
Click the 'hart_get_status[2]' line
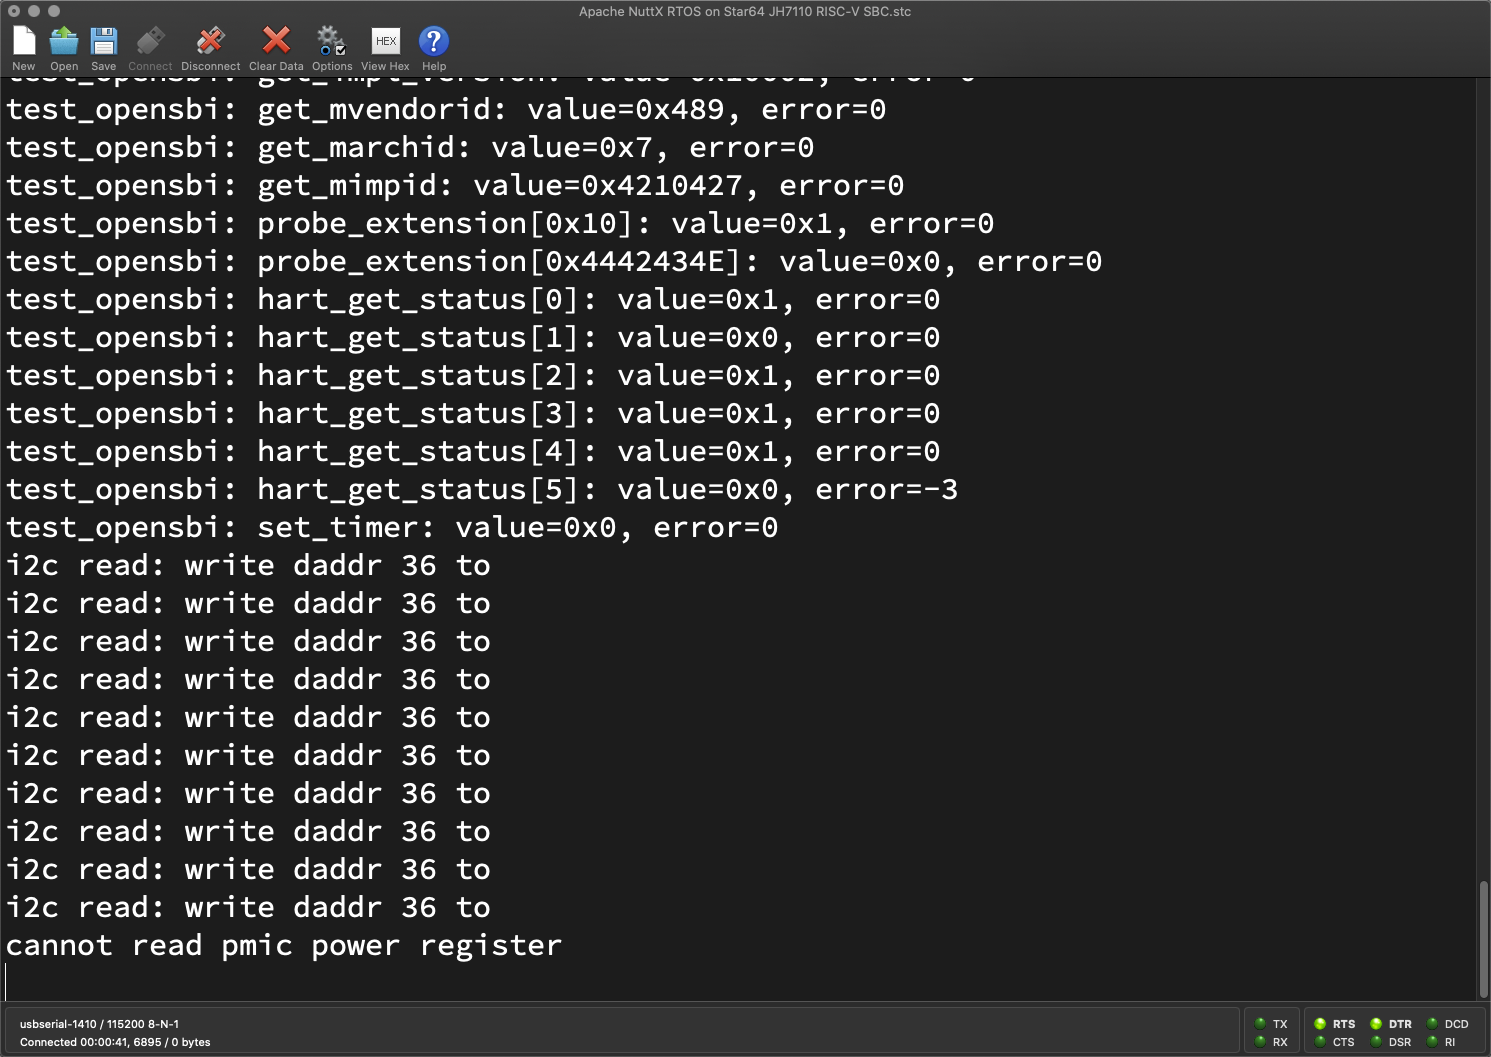tap(473, 376)
